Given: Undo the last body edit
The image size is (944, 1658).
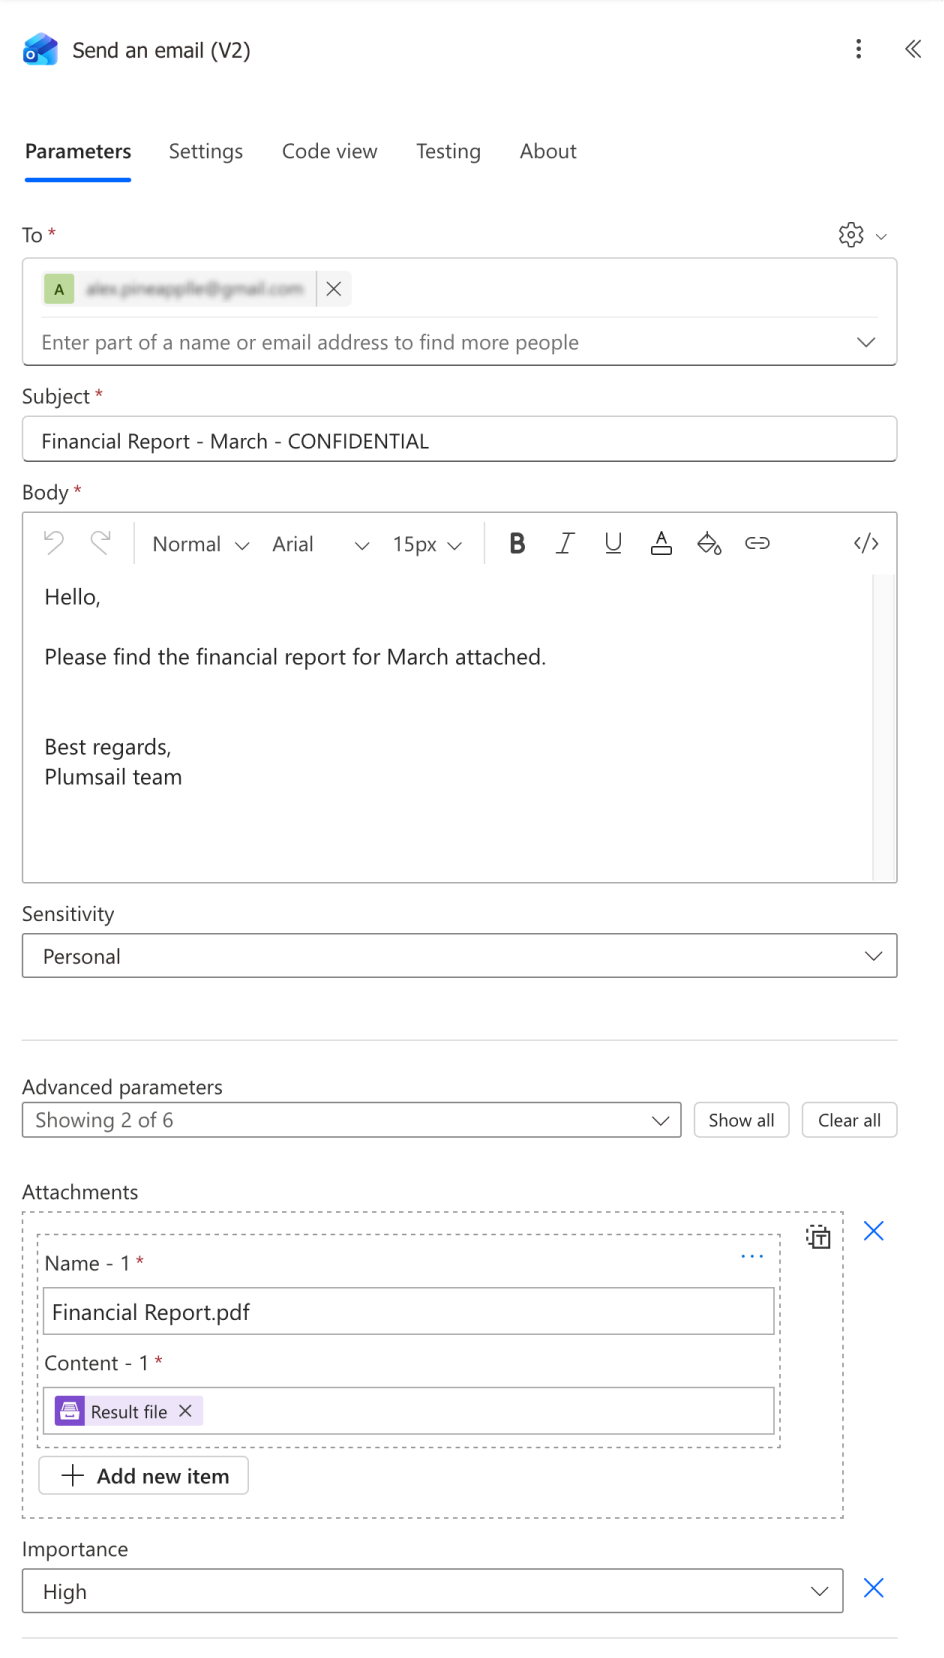Looking at the screenshot, I should 54,543.
